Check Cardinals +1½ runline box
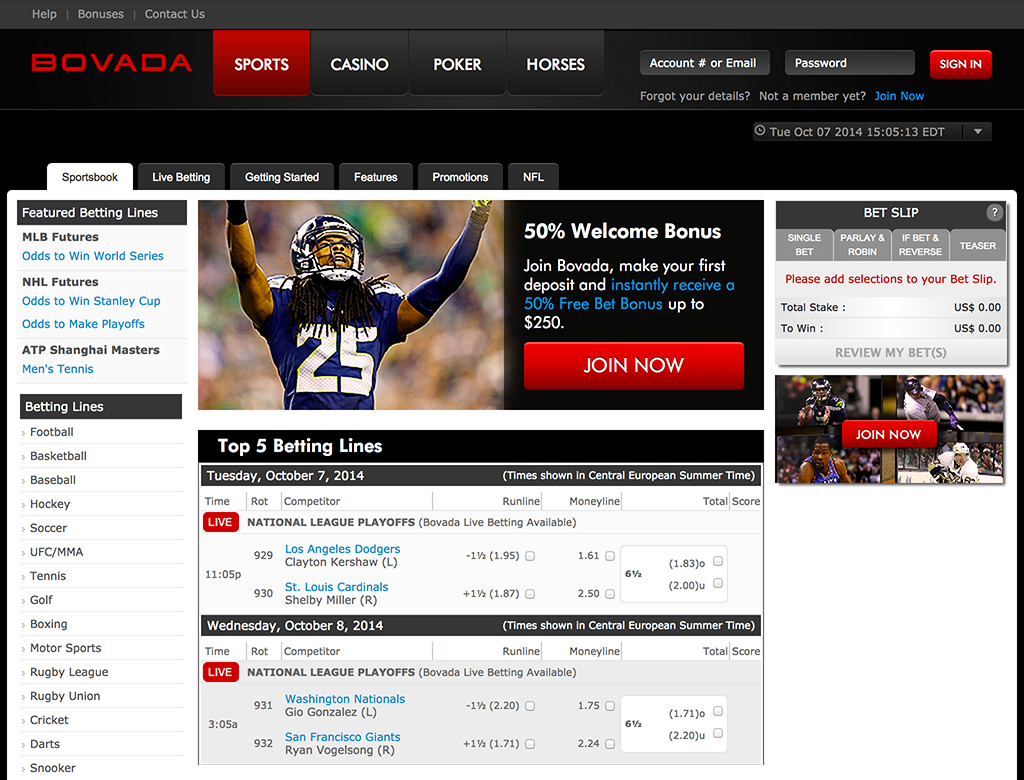This screenshot has width=1024, height=780. click(530, 594)
